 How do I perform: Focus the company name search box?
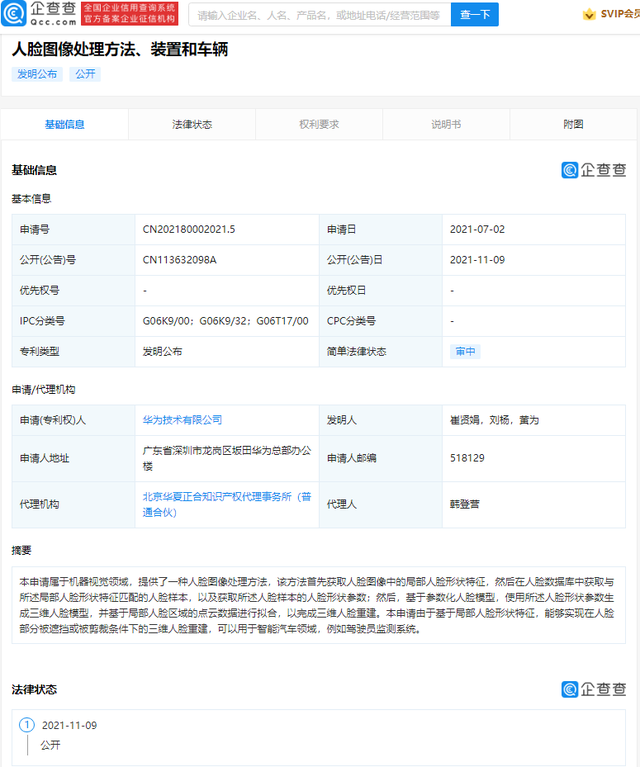tap(318, 15)
